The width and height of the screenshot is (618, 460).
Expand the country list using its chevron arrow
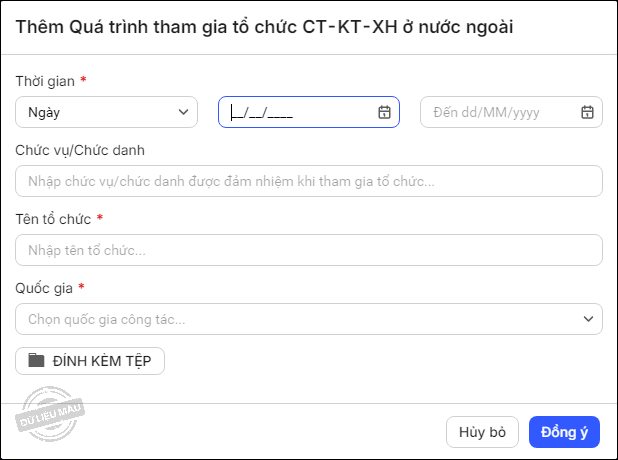click(x=588, y=319)
